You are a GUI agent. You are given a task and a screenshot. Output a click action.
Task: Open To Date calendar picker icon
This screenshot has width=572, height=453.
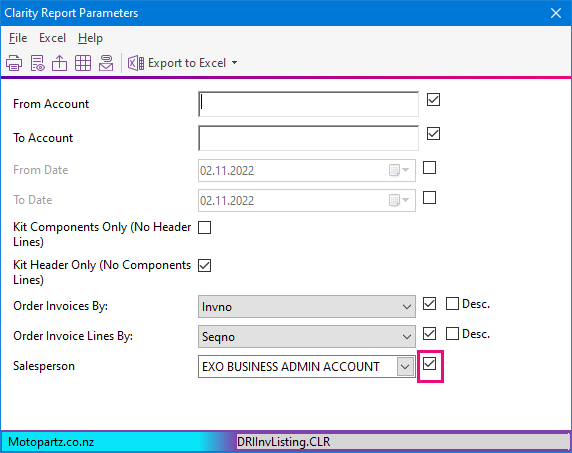click(x=399, y=200)
